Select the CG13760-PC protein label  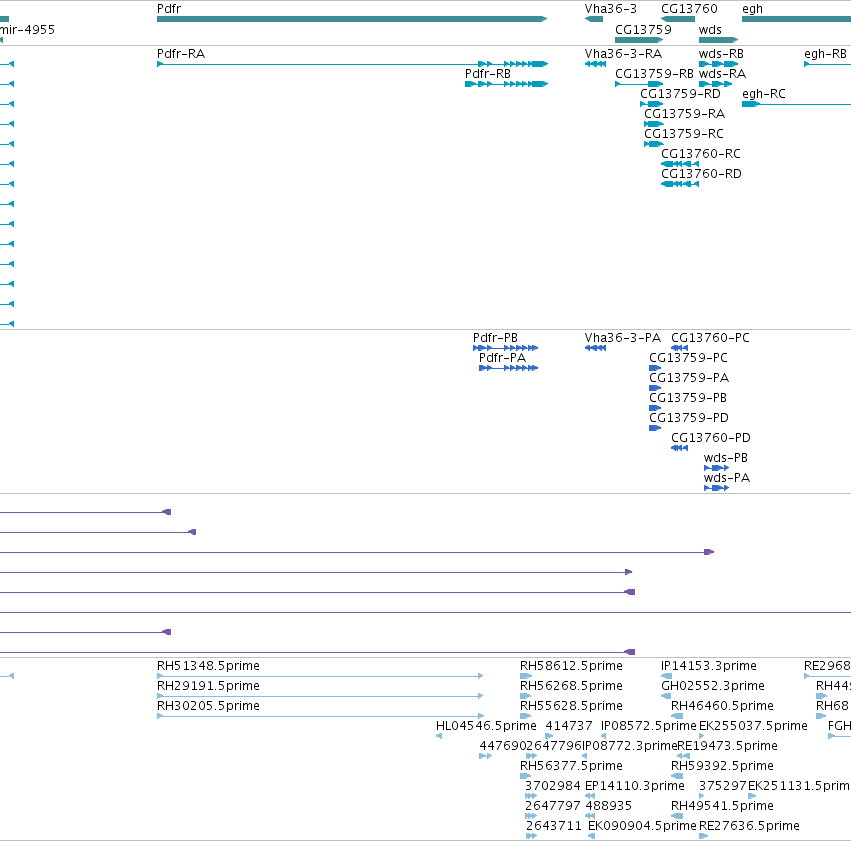[x=710, y=338]
